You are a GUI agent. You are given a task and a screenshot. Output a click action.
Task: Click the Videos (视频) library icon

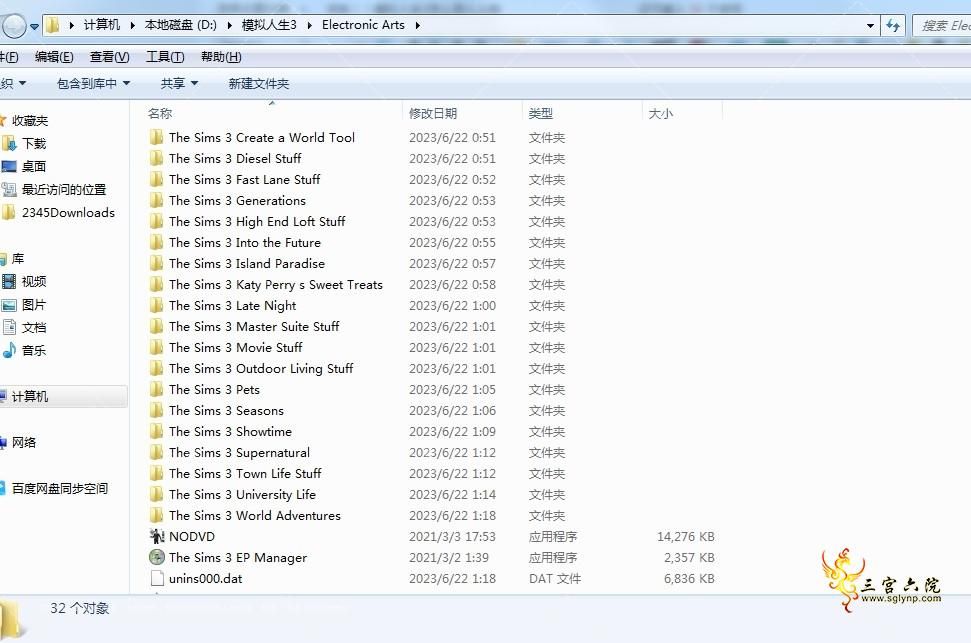tap(9, 281)
